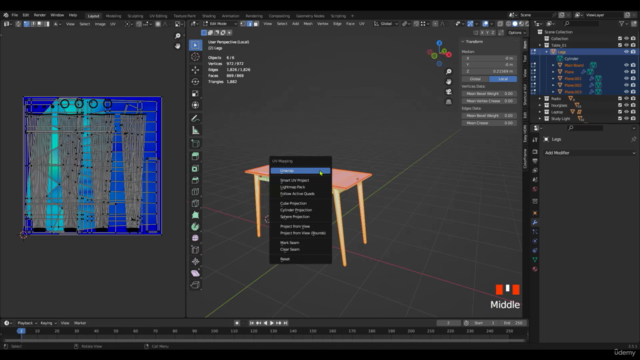Disable render camera for Collection row
Image resolution: width=640 pixels, height=360 pixels.
pos(633,38)
